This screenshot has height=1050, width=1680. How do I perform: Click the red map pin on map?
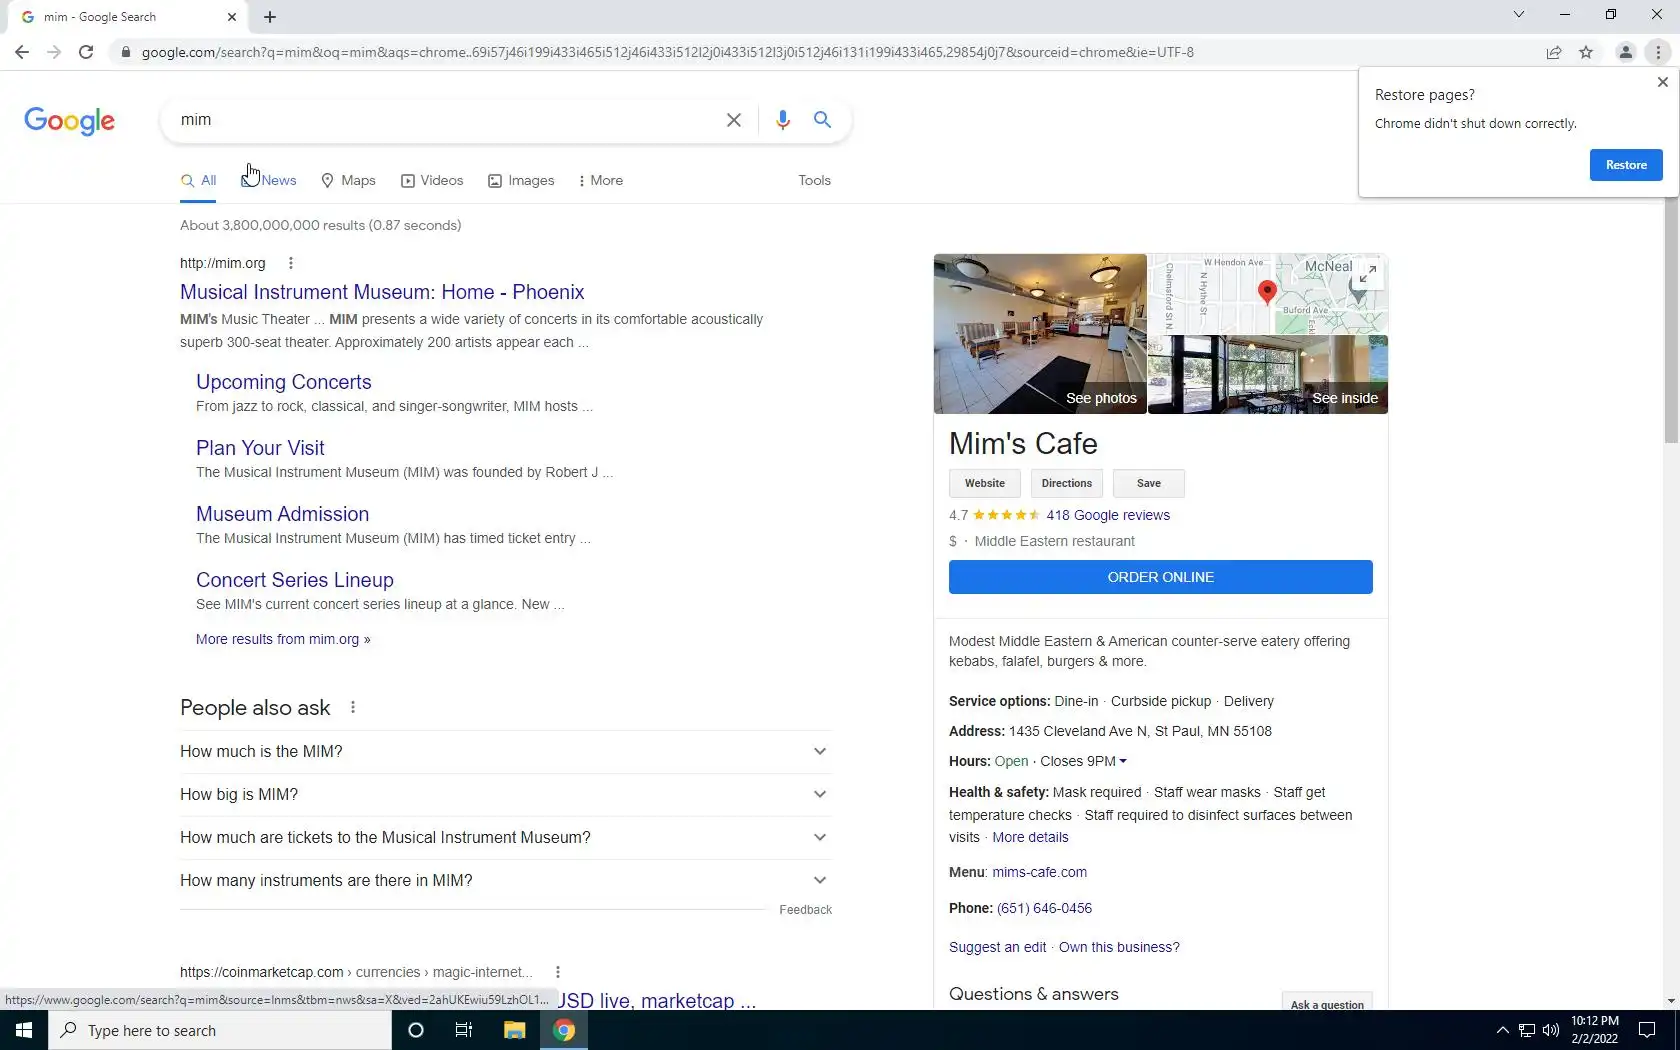click(1267, 292)
